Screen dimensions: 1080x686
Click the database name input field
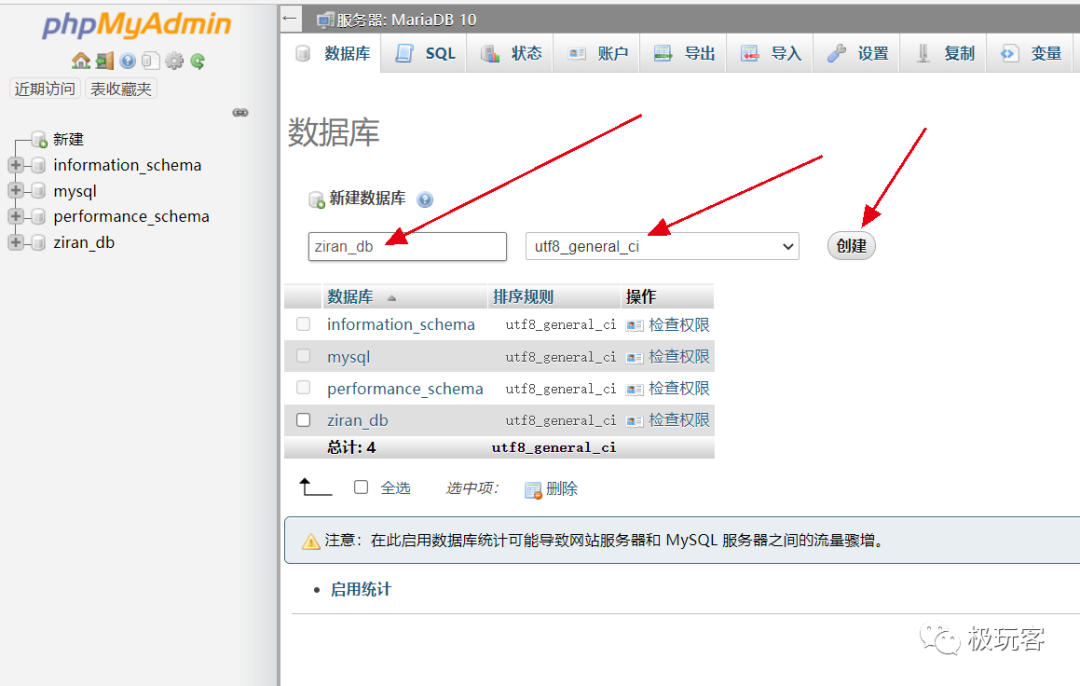point(407,246)
